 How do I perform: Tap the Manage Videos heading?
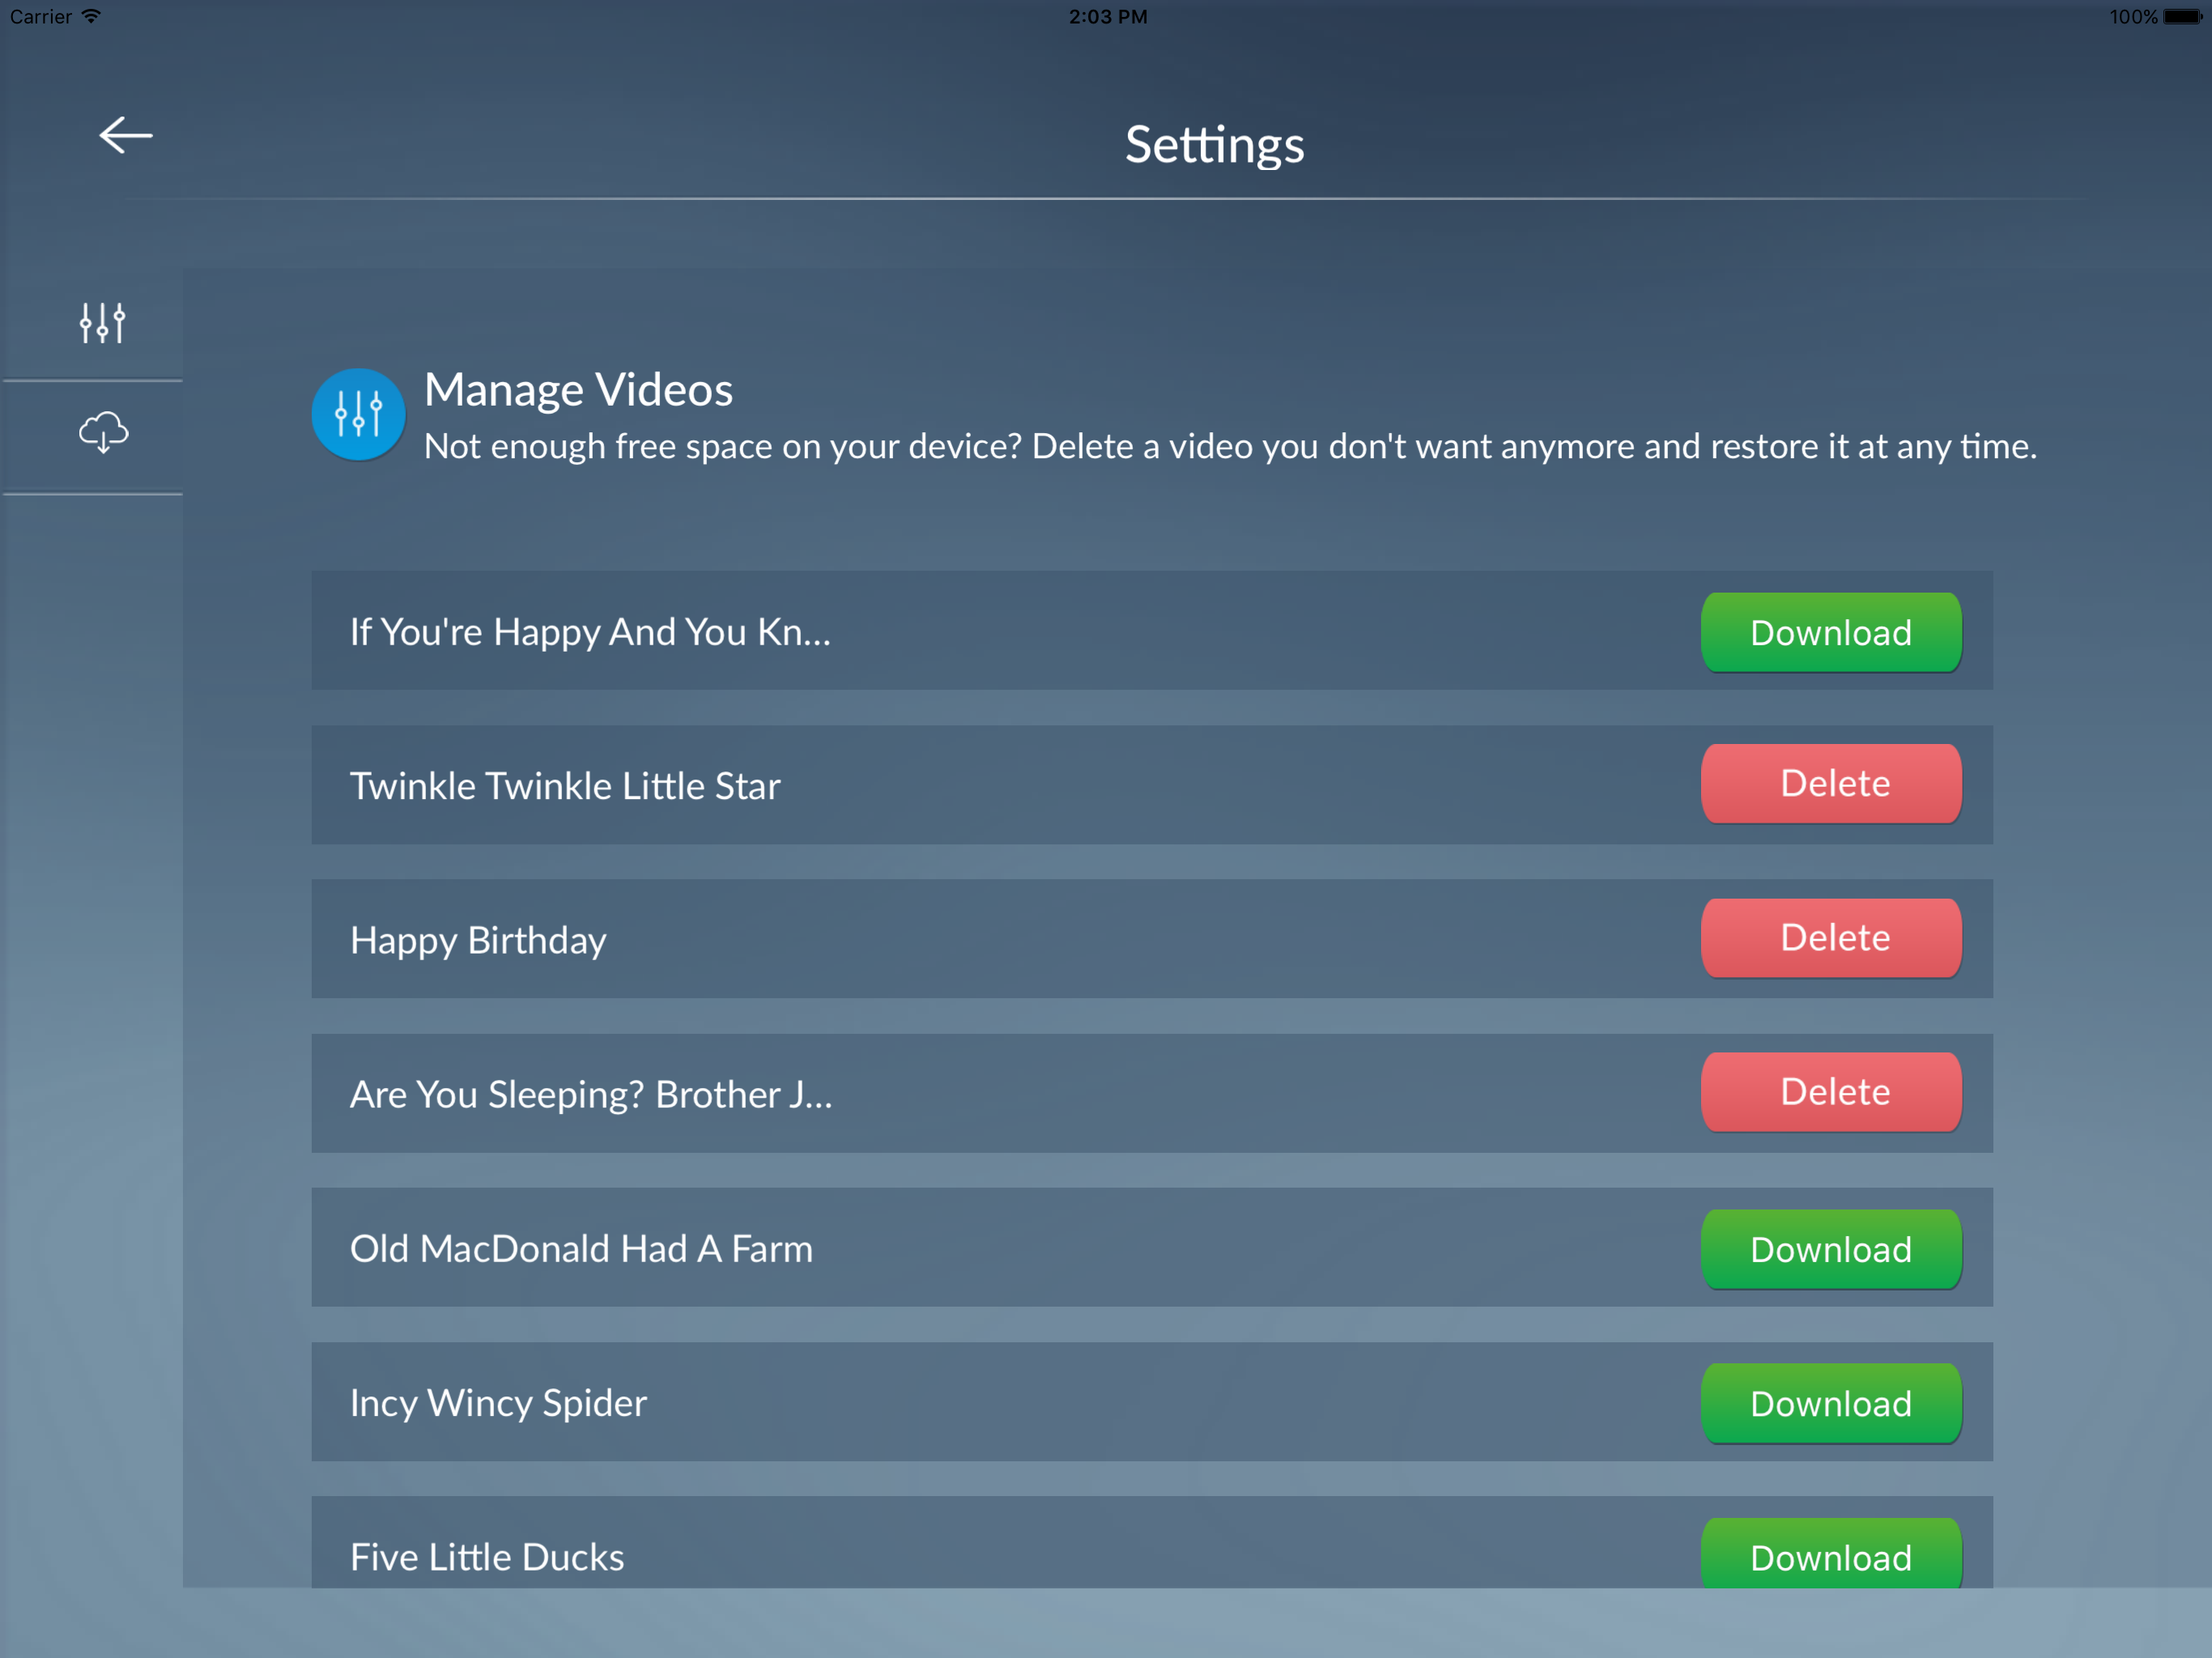coord(578,390)
